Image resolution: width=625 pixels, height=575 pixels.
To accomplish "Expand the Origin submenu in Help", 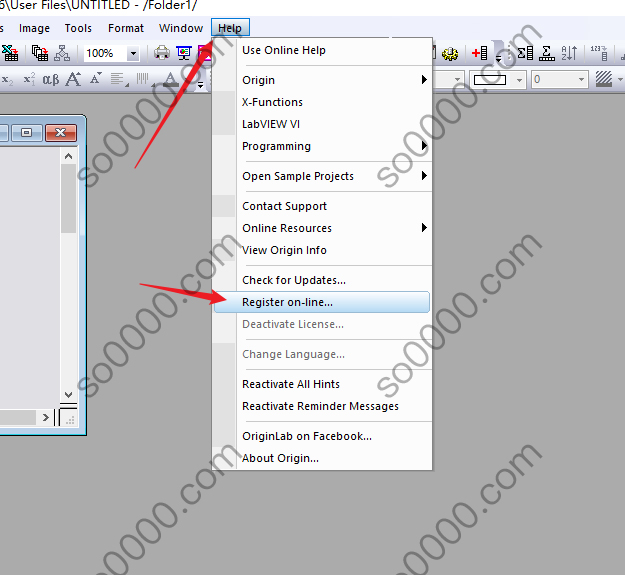I will pos(334,80).
